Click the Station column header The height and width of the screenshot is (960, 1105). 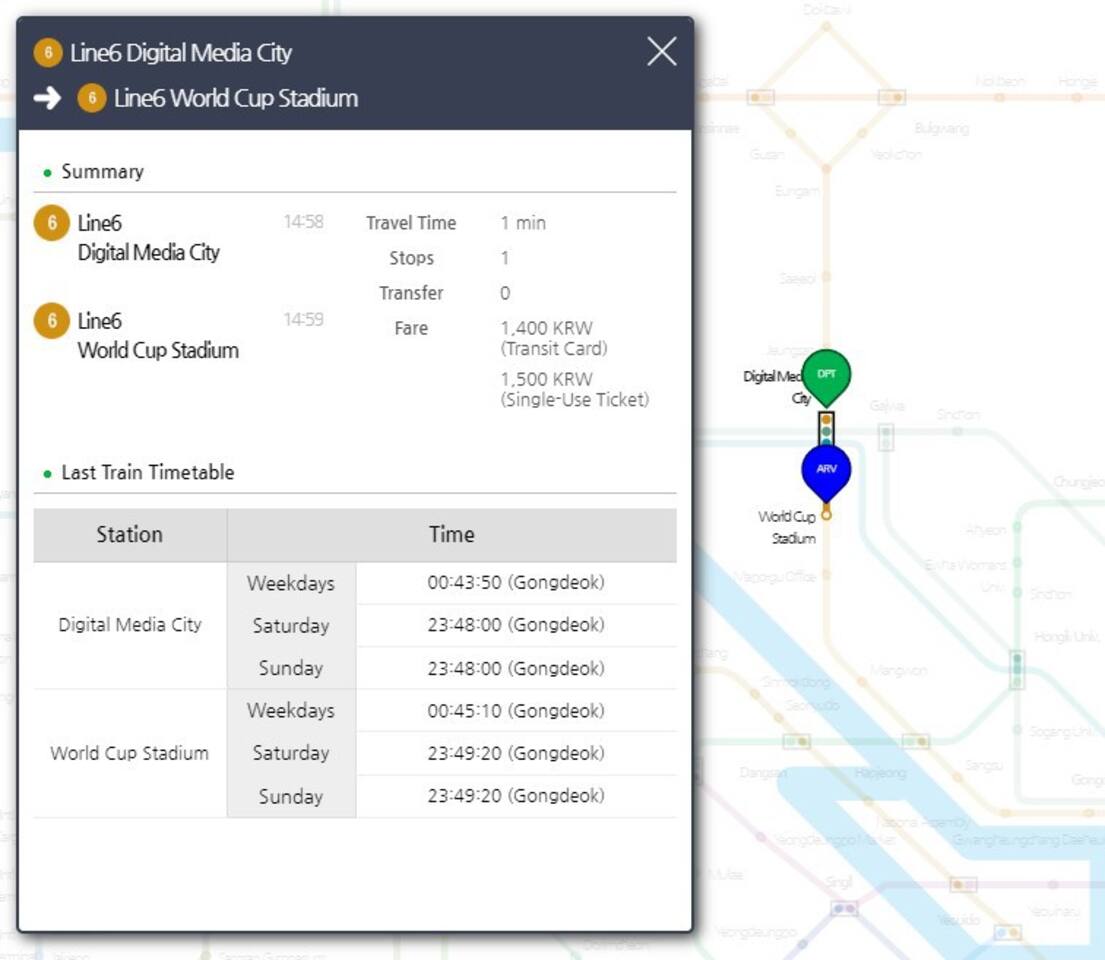coord(130,535)
